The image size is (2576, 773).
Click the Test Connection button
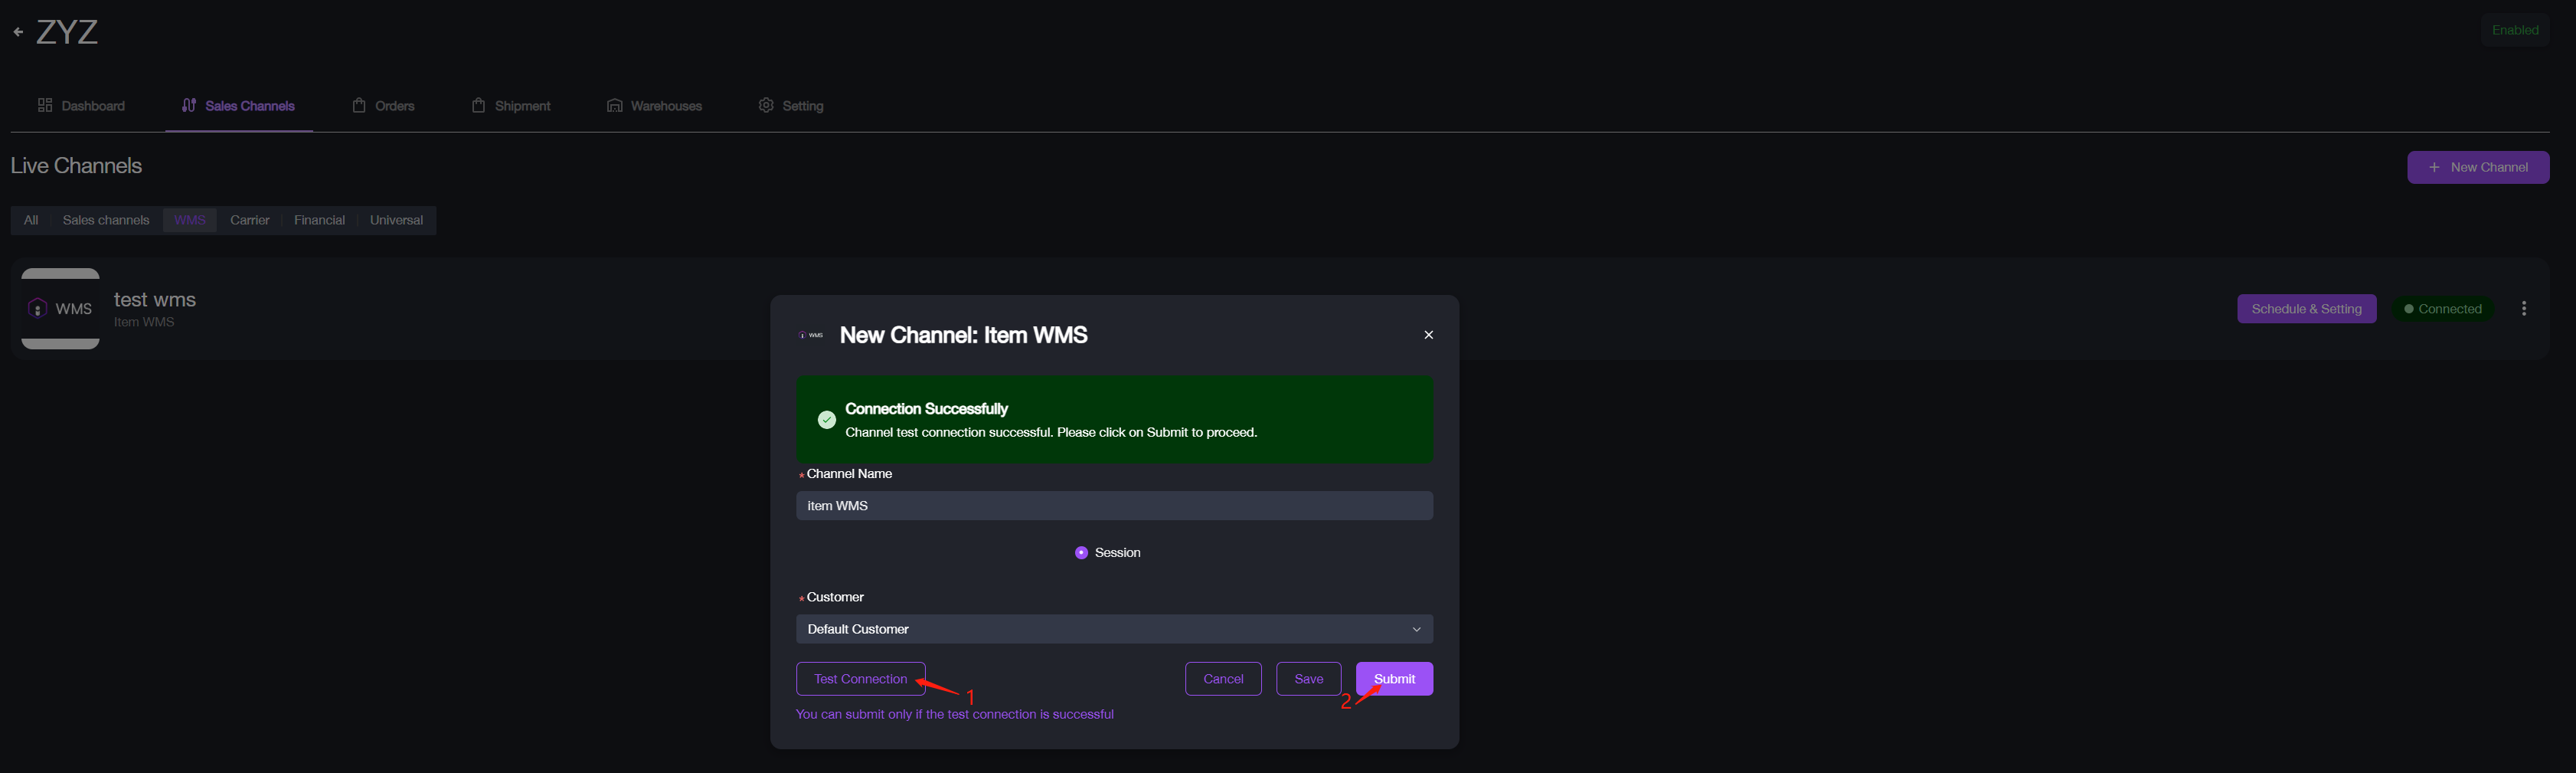click(860, 678)
